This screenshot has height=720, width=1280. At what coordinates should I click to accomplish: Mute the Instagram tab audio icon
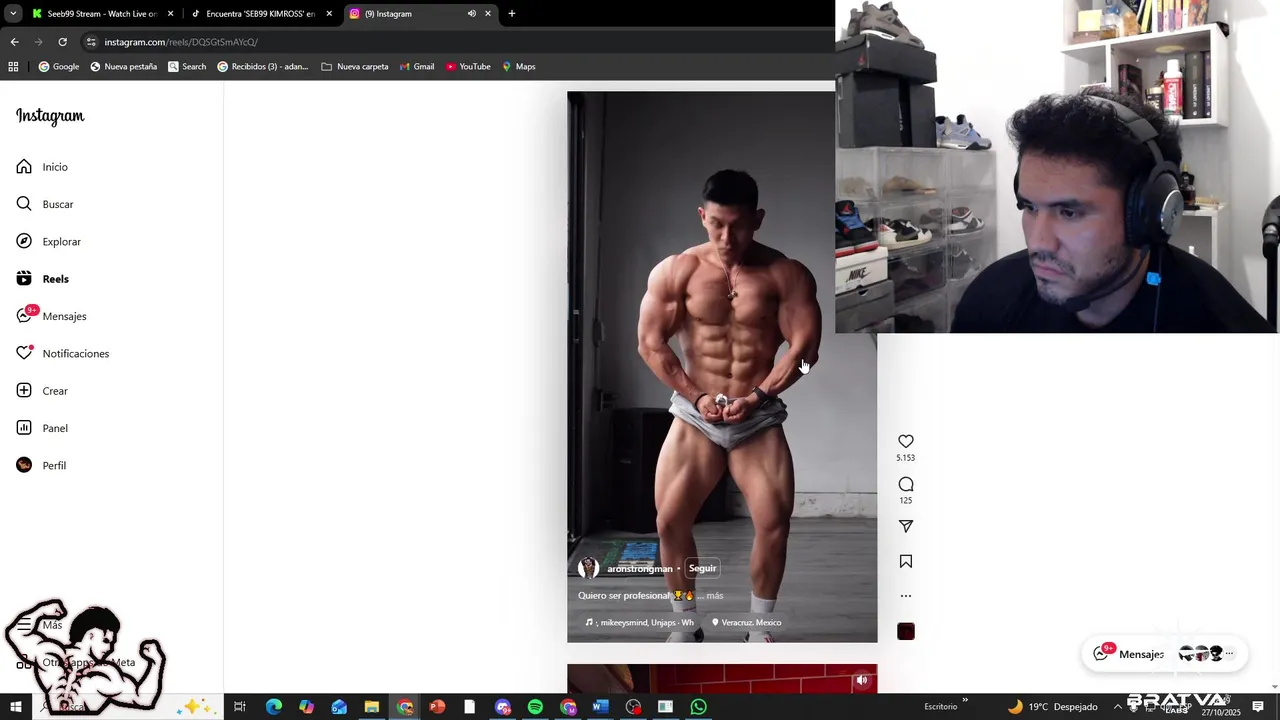pyautogui.click(x=471, y=14)
